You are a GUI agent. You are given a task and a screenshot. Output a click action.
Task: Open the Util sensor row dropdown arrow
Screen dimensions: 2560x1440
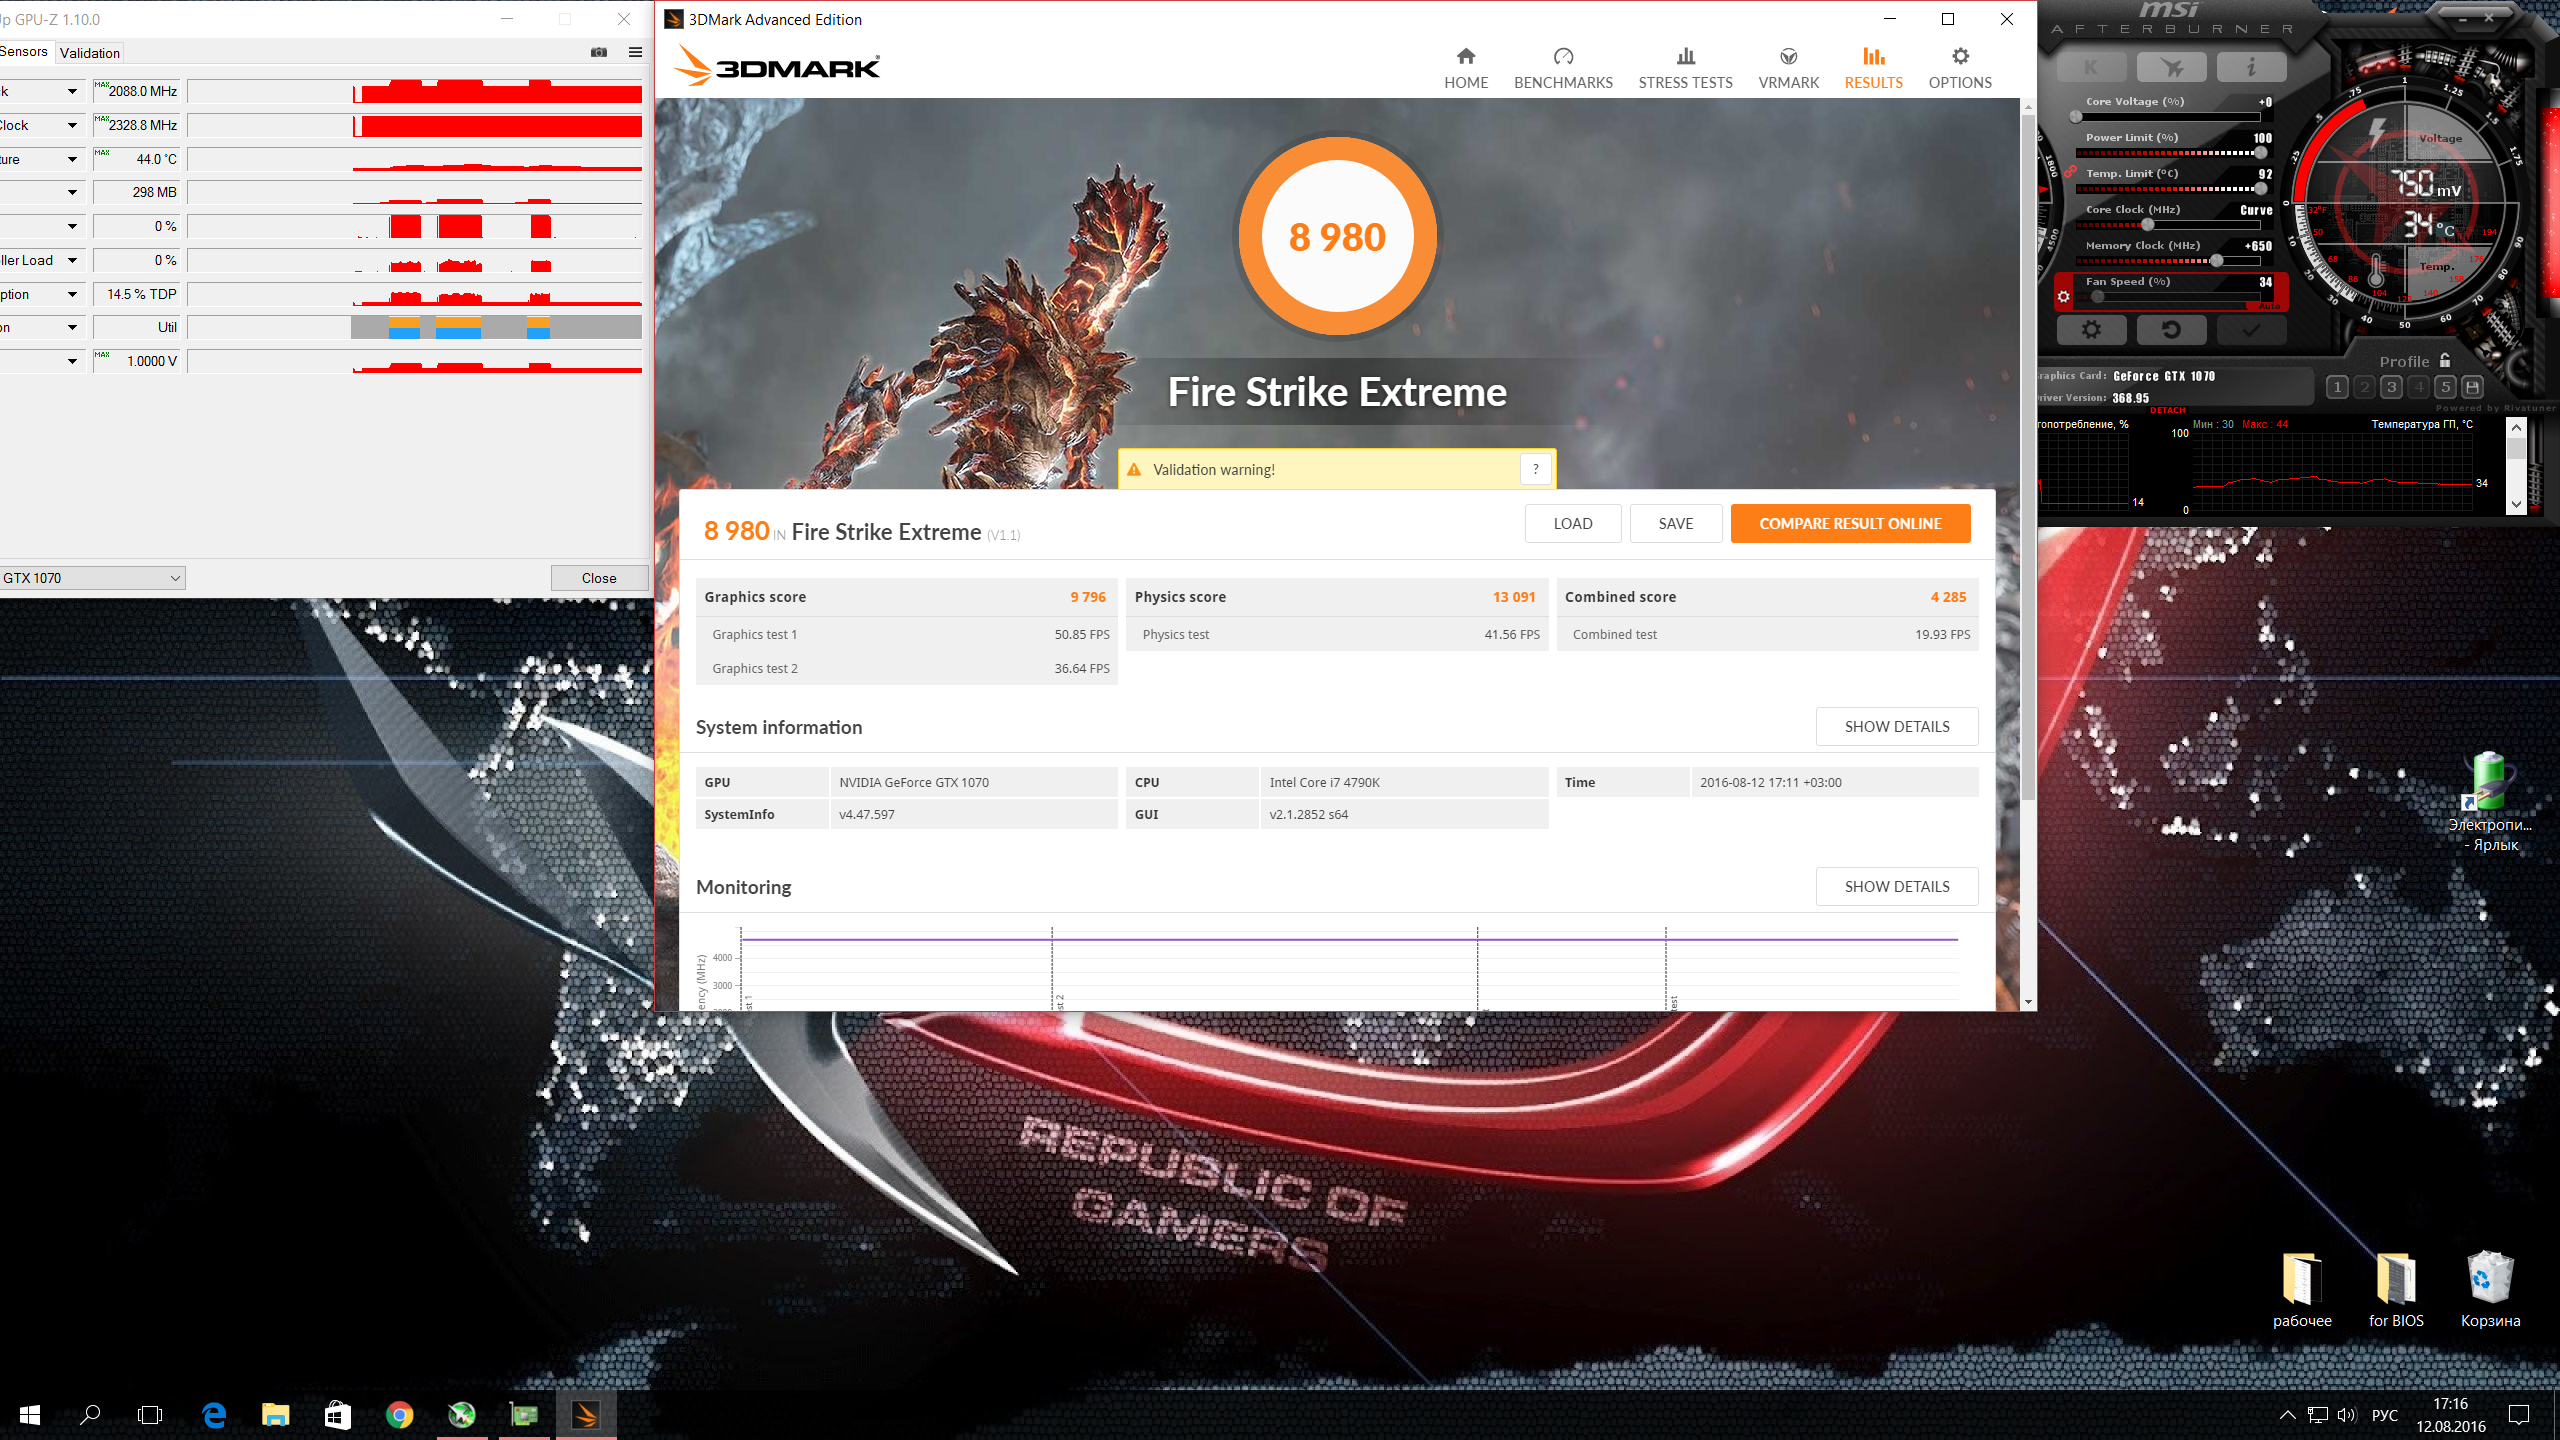(72, 327)
